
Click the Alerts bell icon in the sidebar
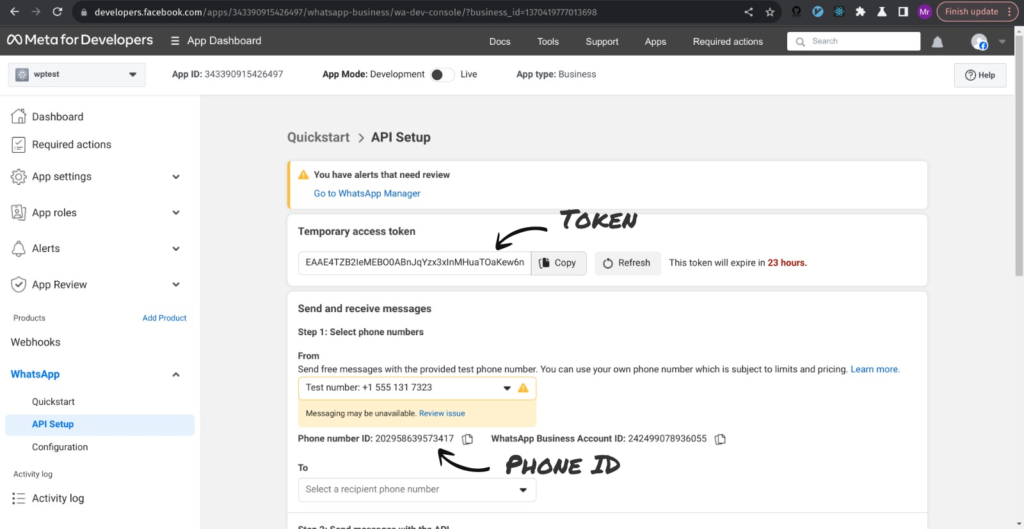point(19,248)
